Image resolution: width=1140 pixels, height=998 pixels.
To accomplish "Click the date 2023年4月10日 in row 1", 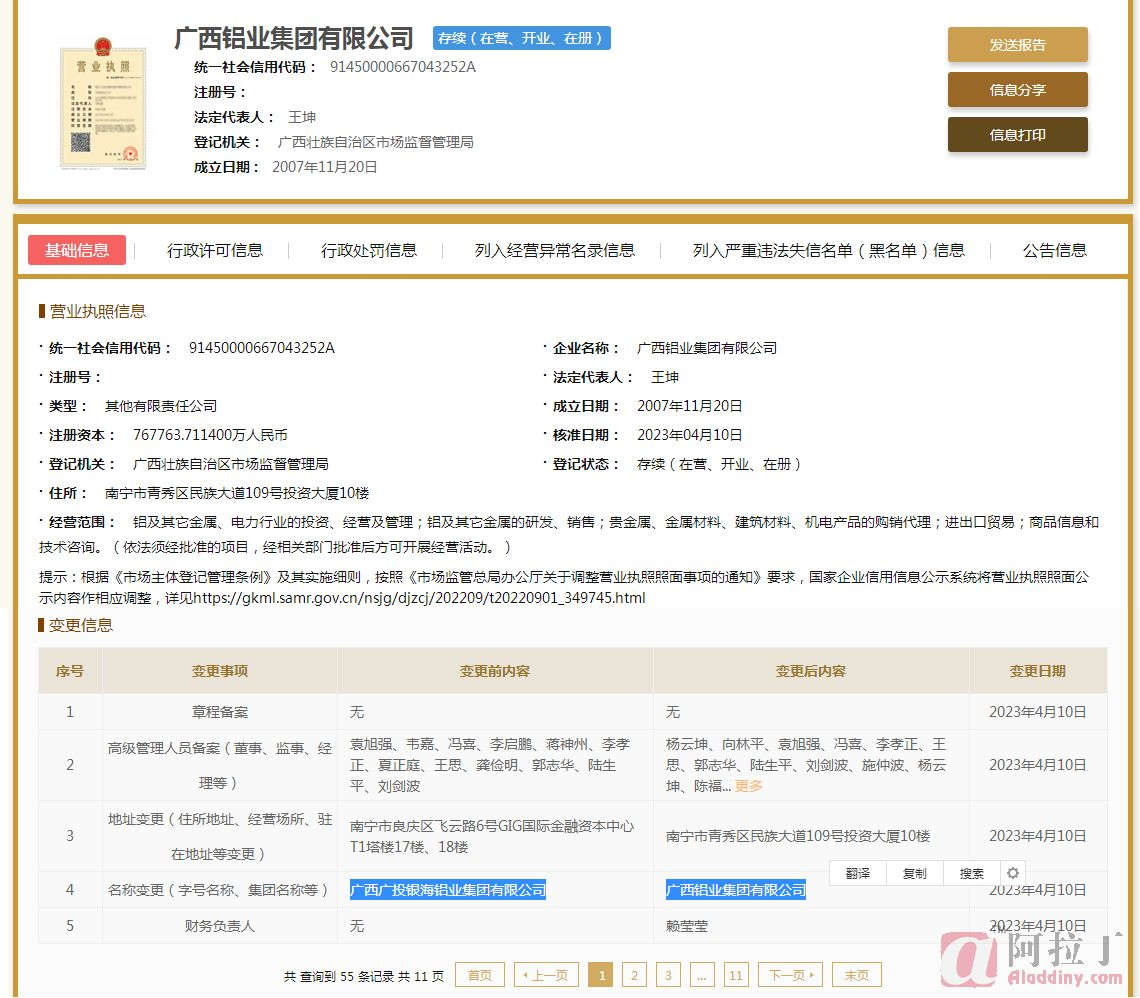I will point(1037,712).
